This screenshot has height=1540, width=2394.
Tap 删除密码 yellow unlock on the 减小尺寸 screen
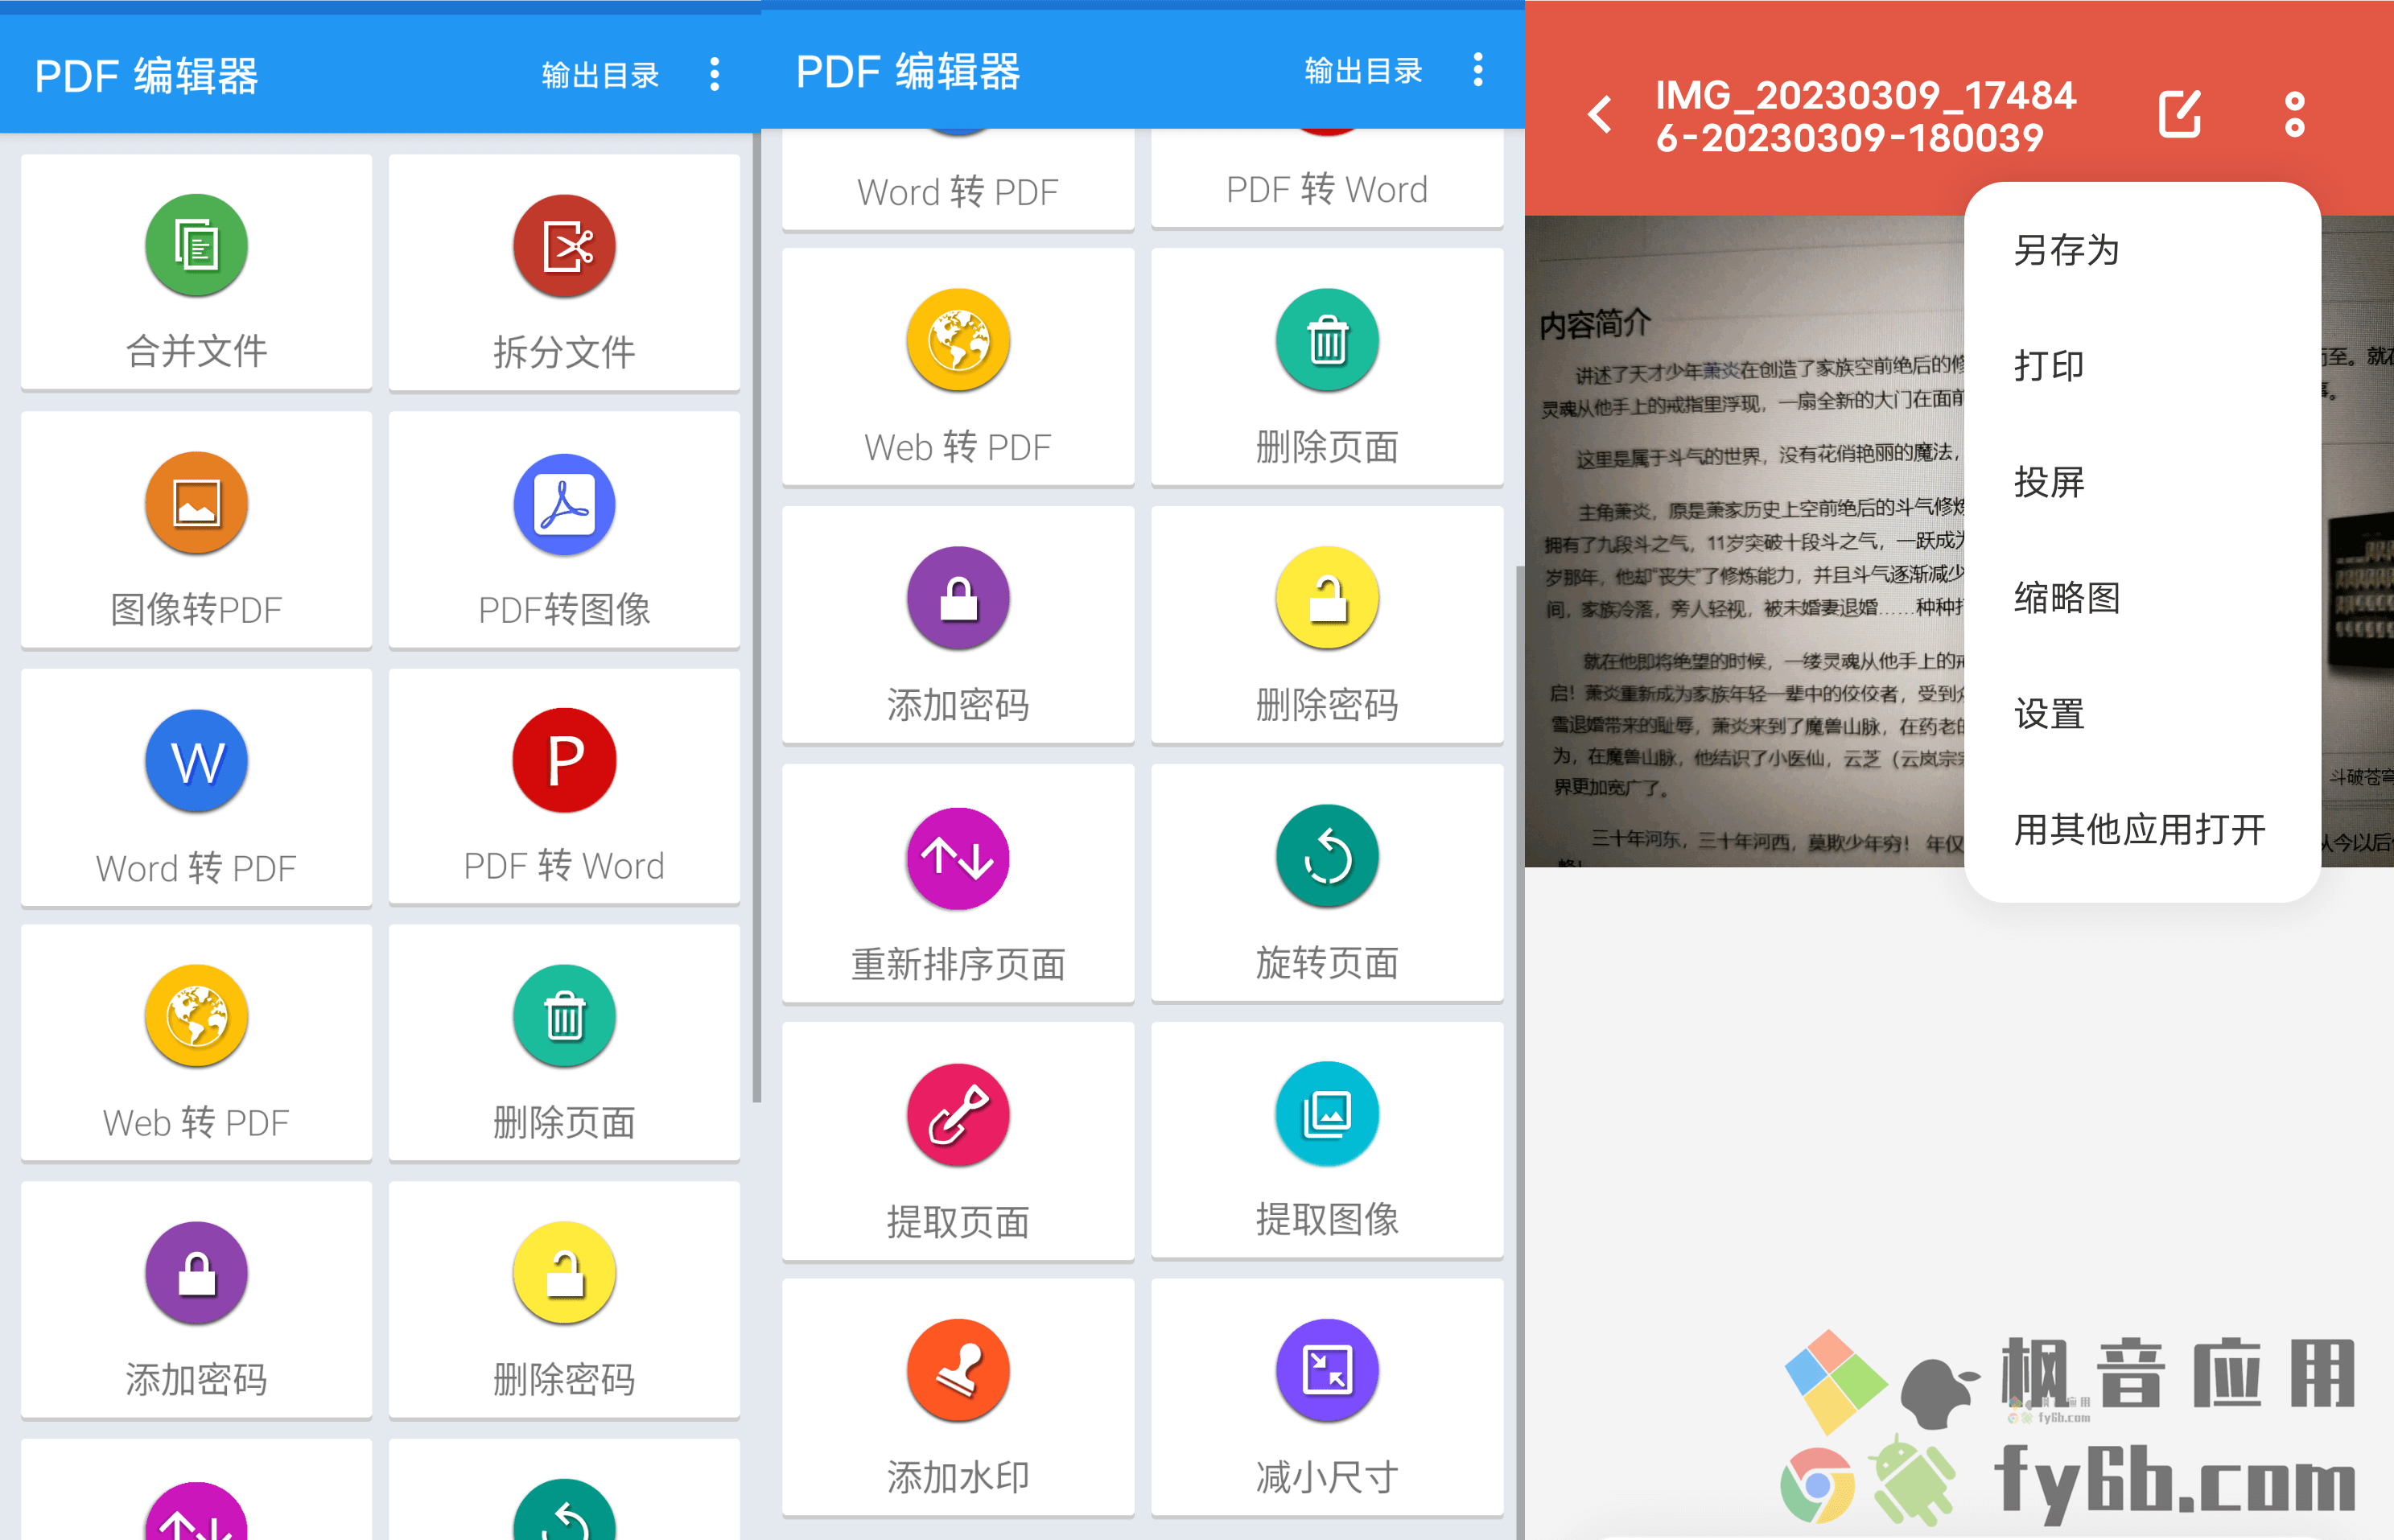tap(1327, 598)
